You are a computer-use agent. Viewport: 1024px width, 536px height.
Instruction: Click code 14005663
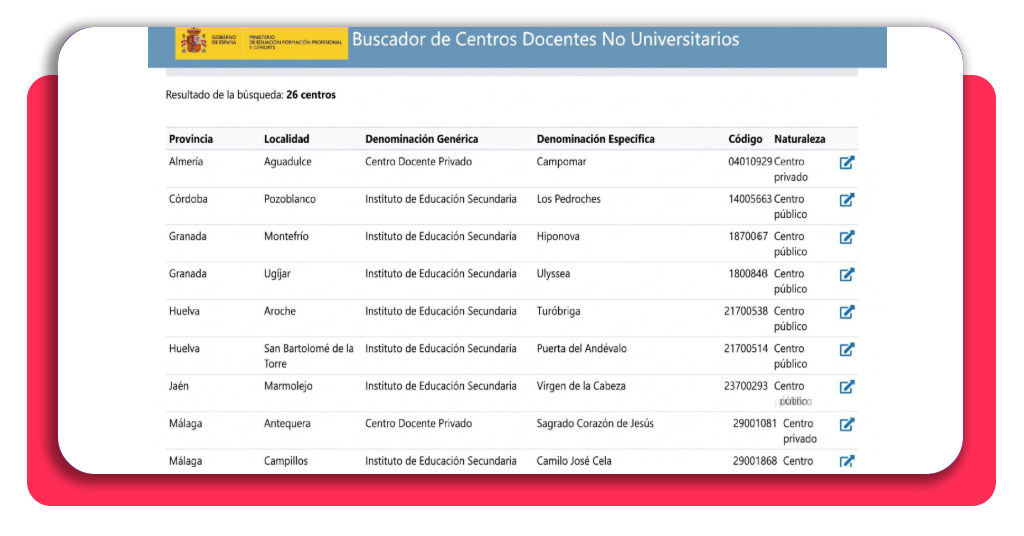pyautogui.click(x=750, y=199)
